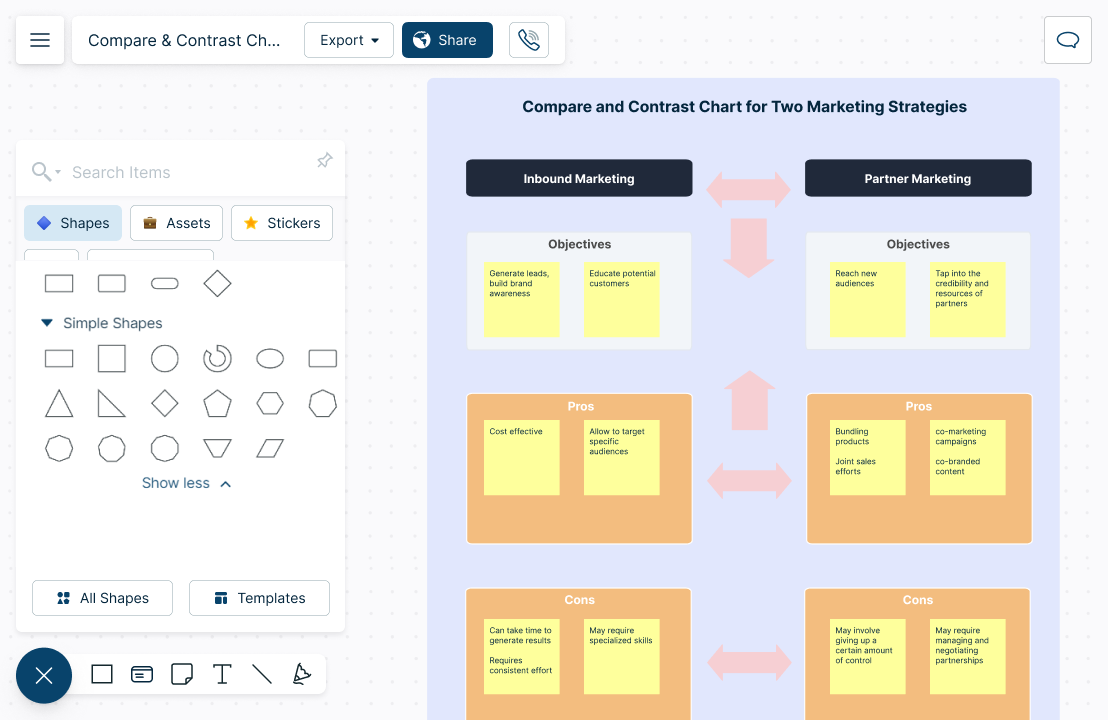Select the Card tool in bottom toolbar
The width and height of the screenshot is (1108, 720).
[x=142, y=674]
